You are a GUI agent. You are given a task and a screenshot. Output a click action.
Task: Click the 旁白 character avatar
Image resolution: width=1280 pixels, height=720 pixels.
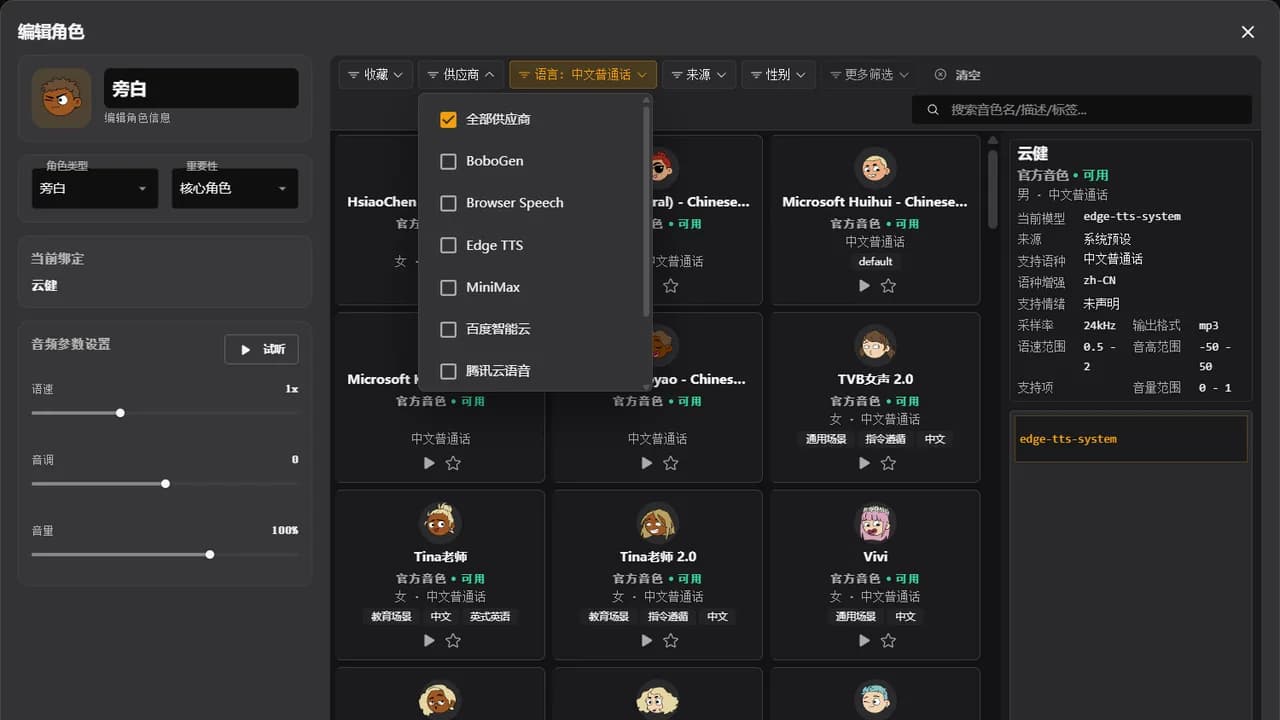(61, 97)
